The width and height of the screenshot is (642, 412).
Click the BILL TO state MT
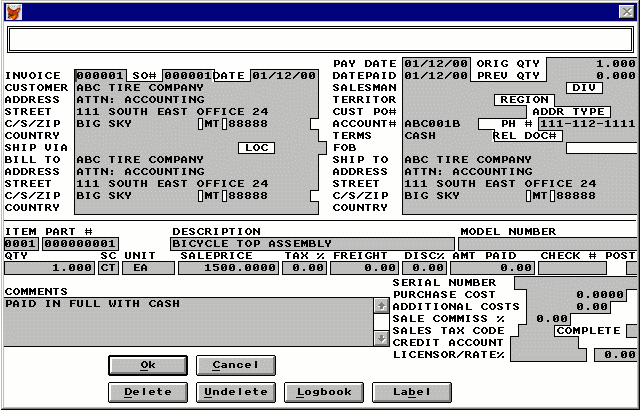pos(212,196)
